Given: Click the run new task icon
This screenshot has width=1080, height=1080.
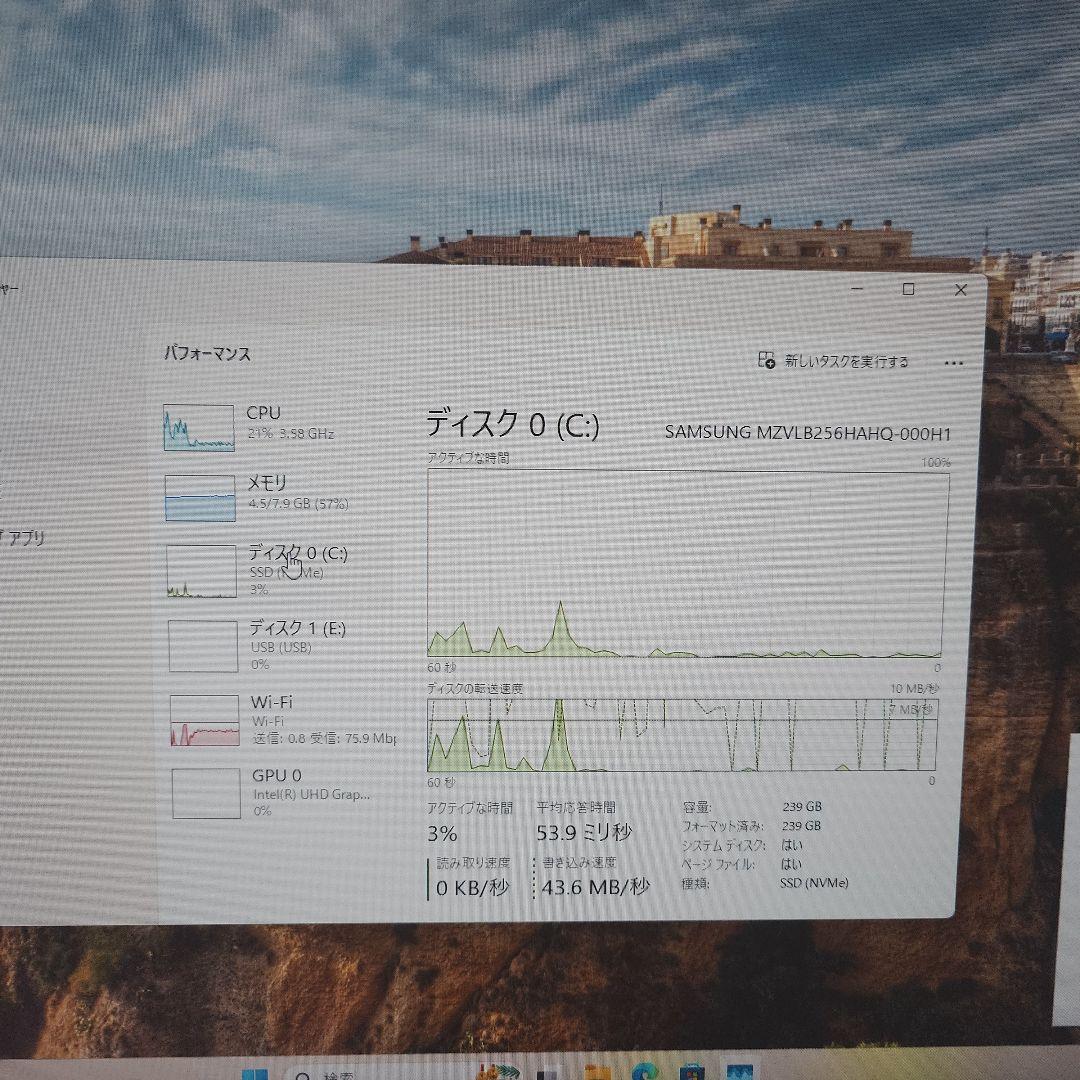Looking at the screenshot, I should tap(767, 361).
